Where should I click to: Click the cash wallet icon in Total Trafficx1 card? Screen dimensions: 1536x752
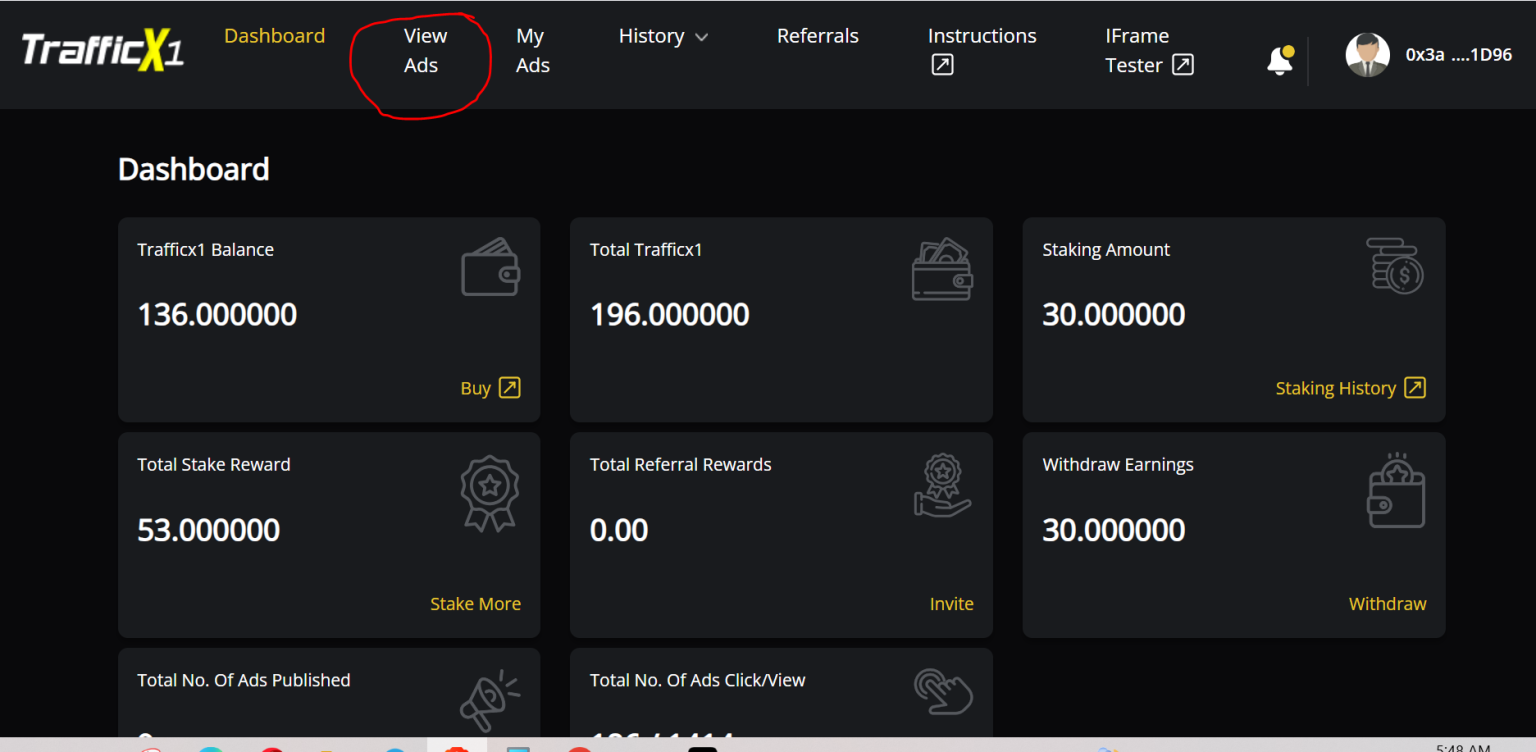click(942, 268)
